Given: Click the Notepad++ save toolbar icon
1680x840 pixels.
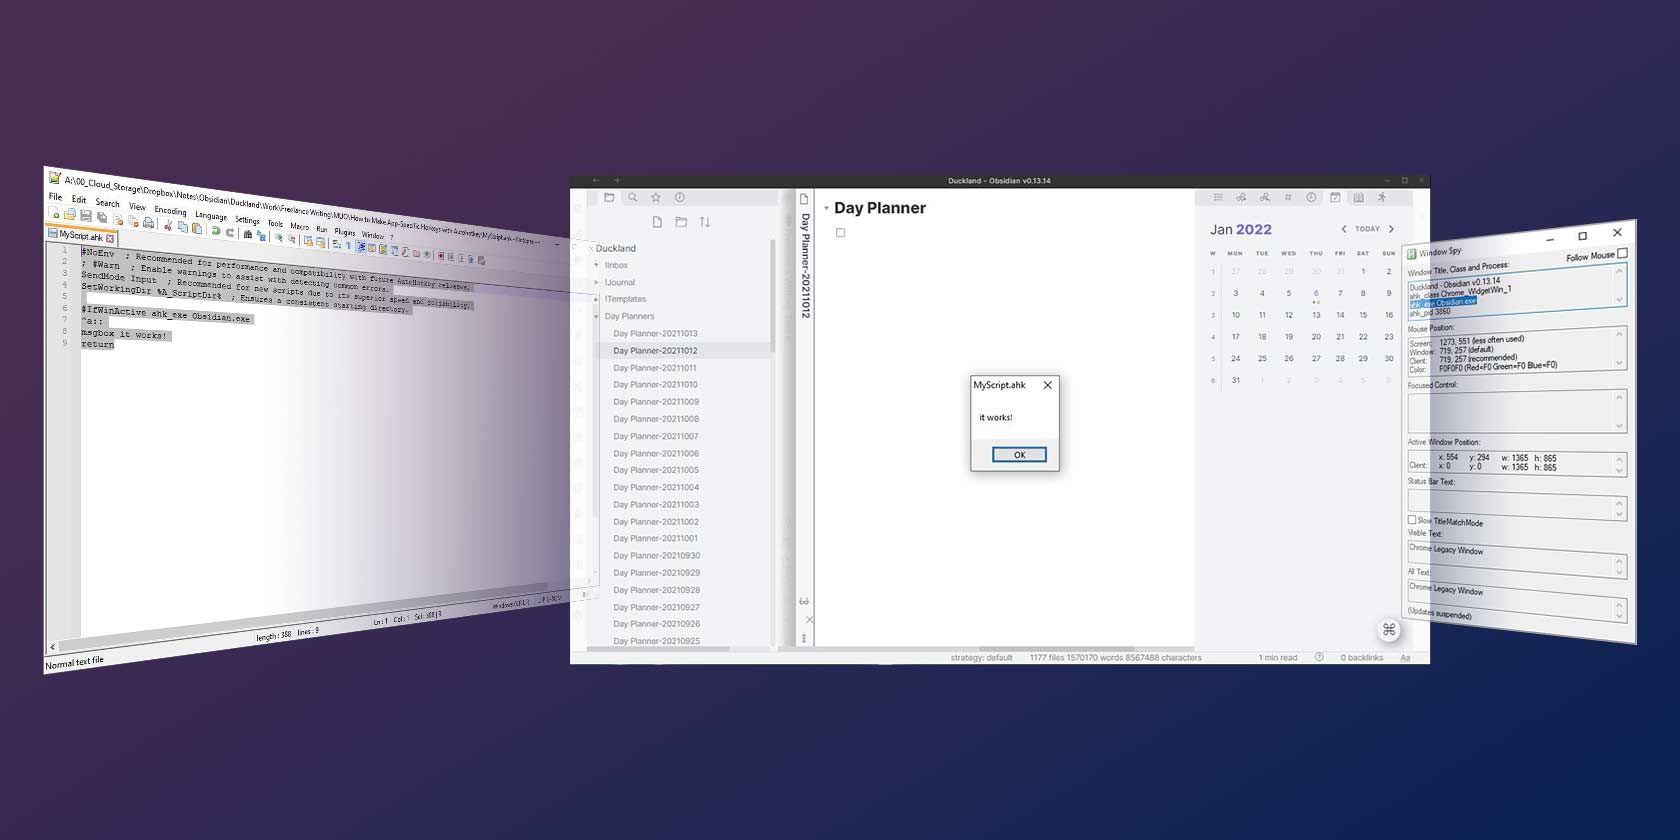Looking at the screenshot, I should [86, 216].
